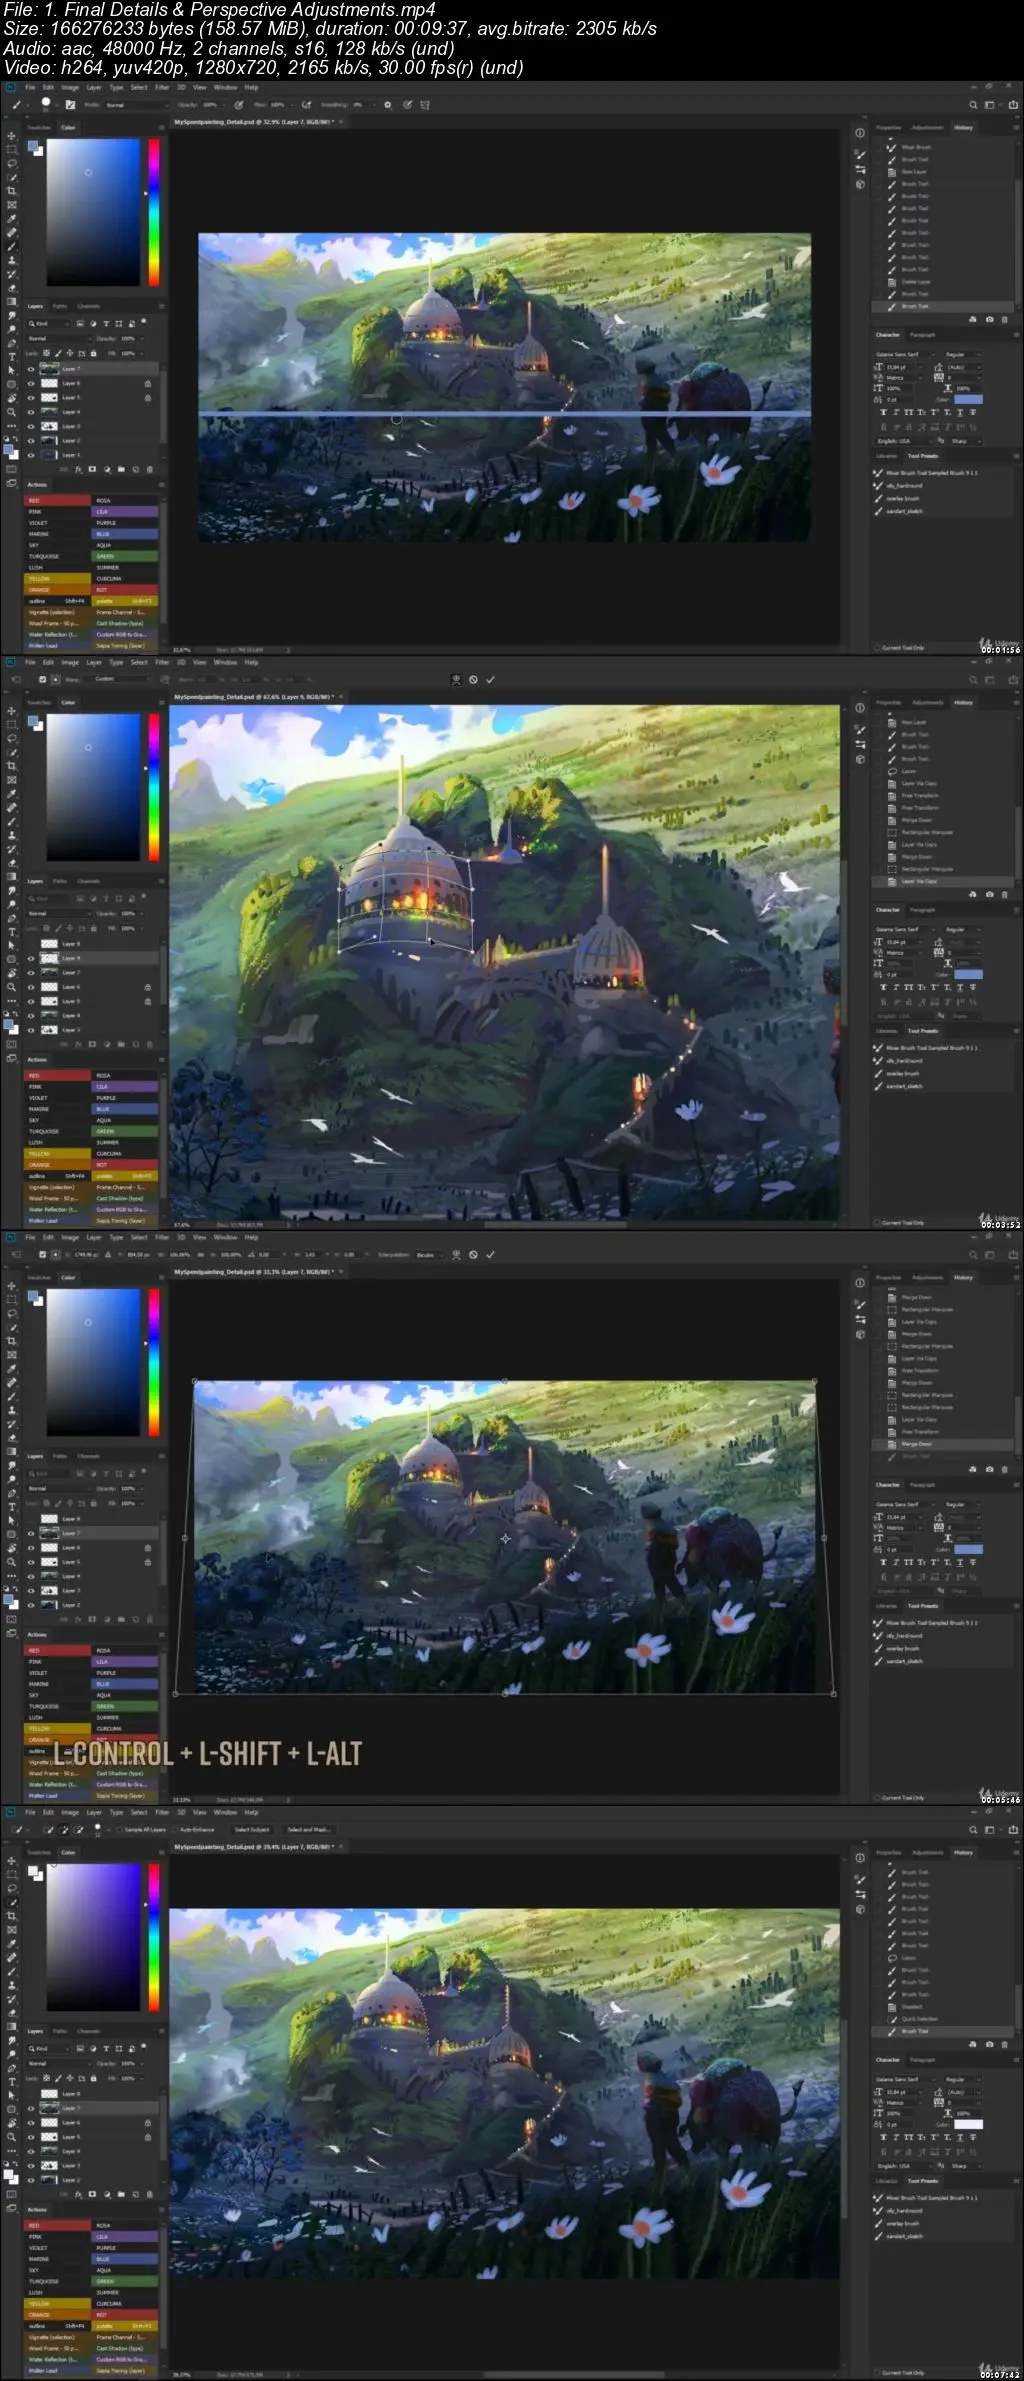This screenshot has width=1024, height=2381.
Task: Select the Pen tool in the 00:01:56 frame
Action: click(11, 343)
